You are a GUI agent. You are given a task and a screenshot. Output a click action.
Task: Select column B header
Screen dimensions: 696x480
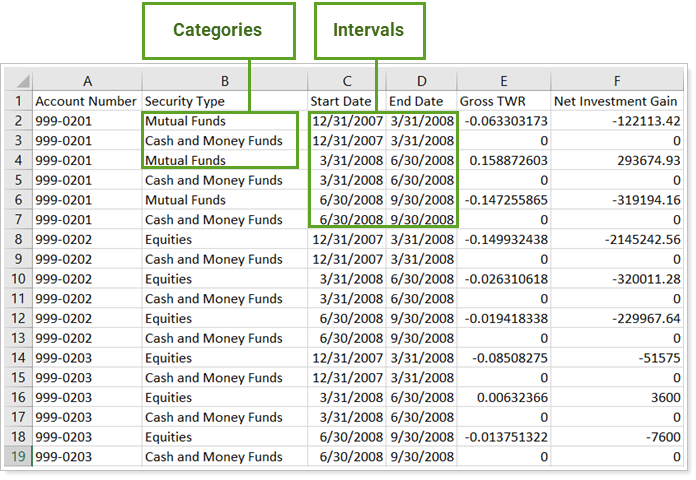pyautogui.click(x=224, y=81)
